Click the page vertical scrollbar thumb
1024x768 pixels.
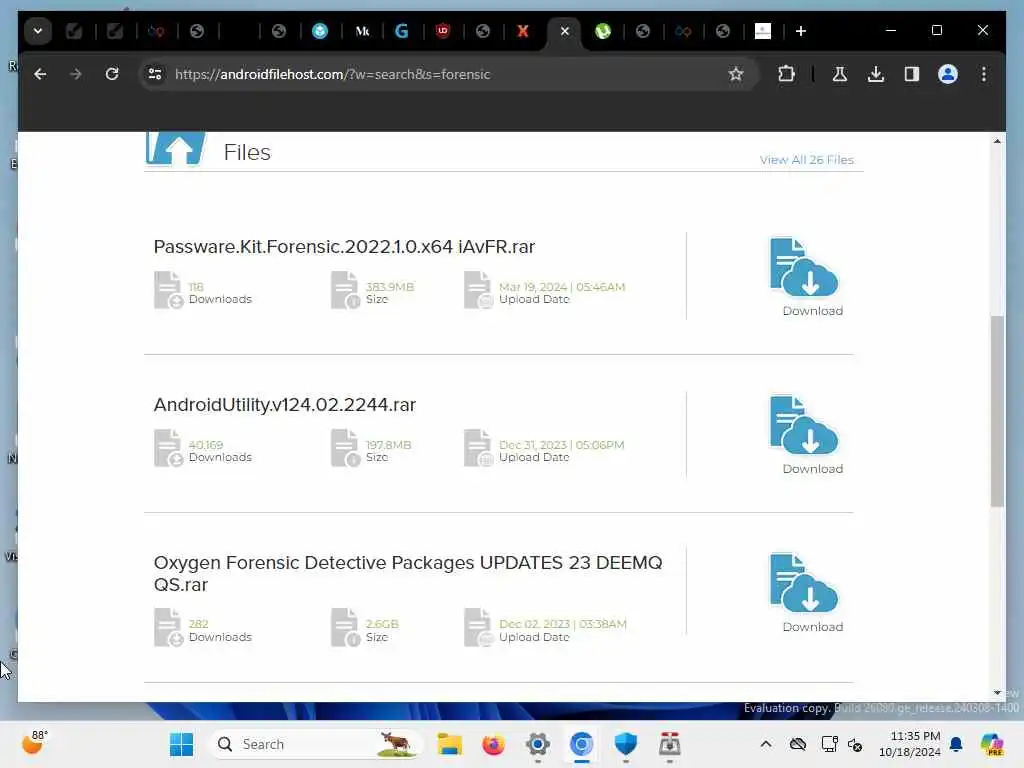coord(997,411)
